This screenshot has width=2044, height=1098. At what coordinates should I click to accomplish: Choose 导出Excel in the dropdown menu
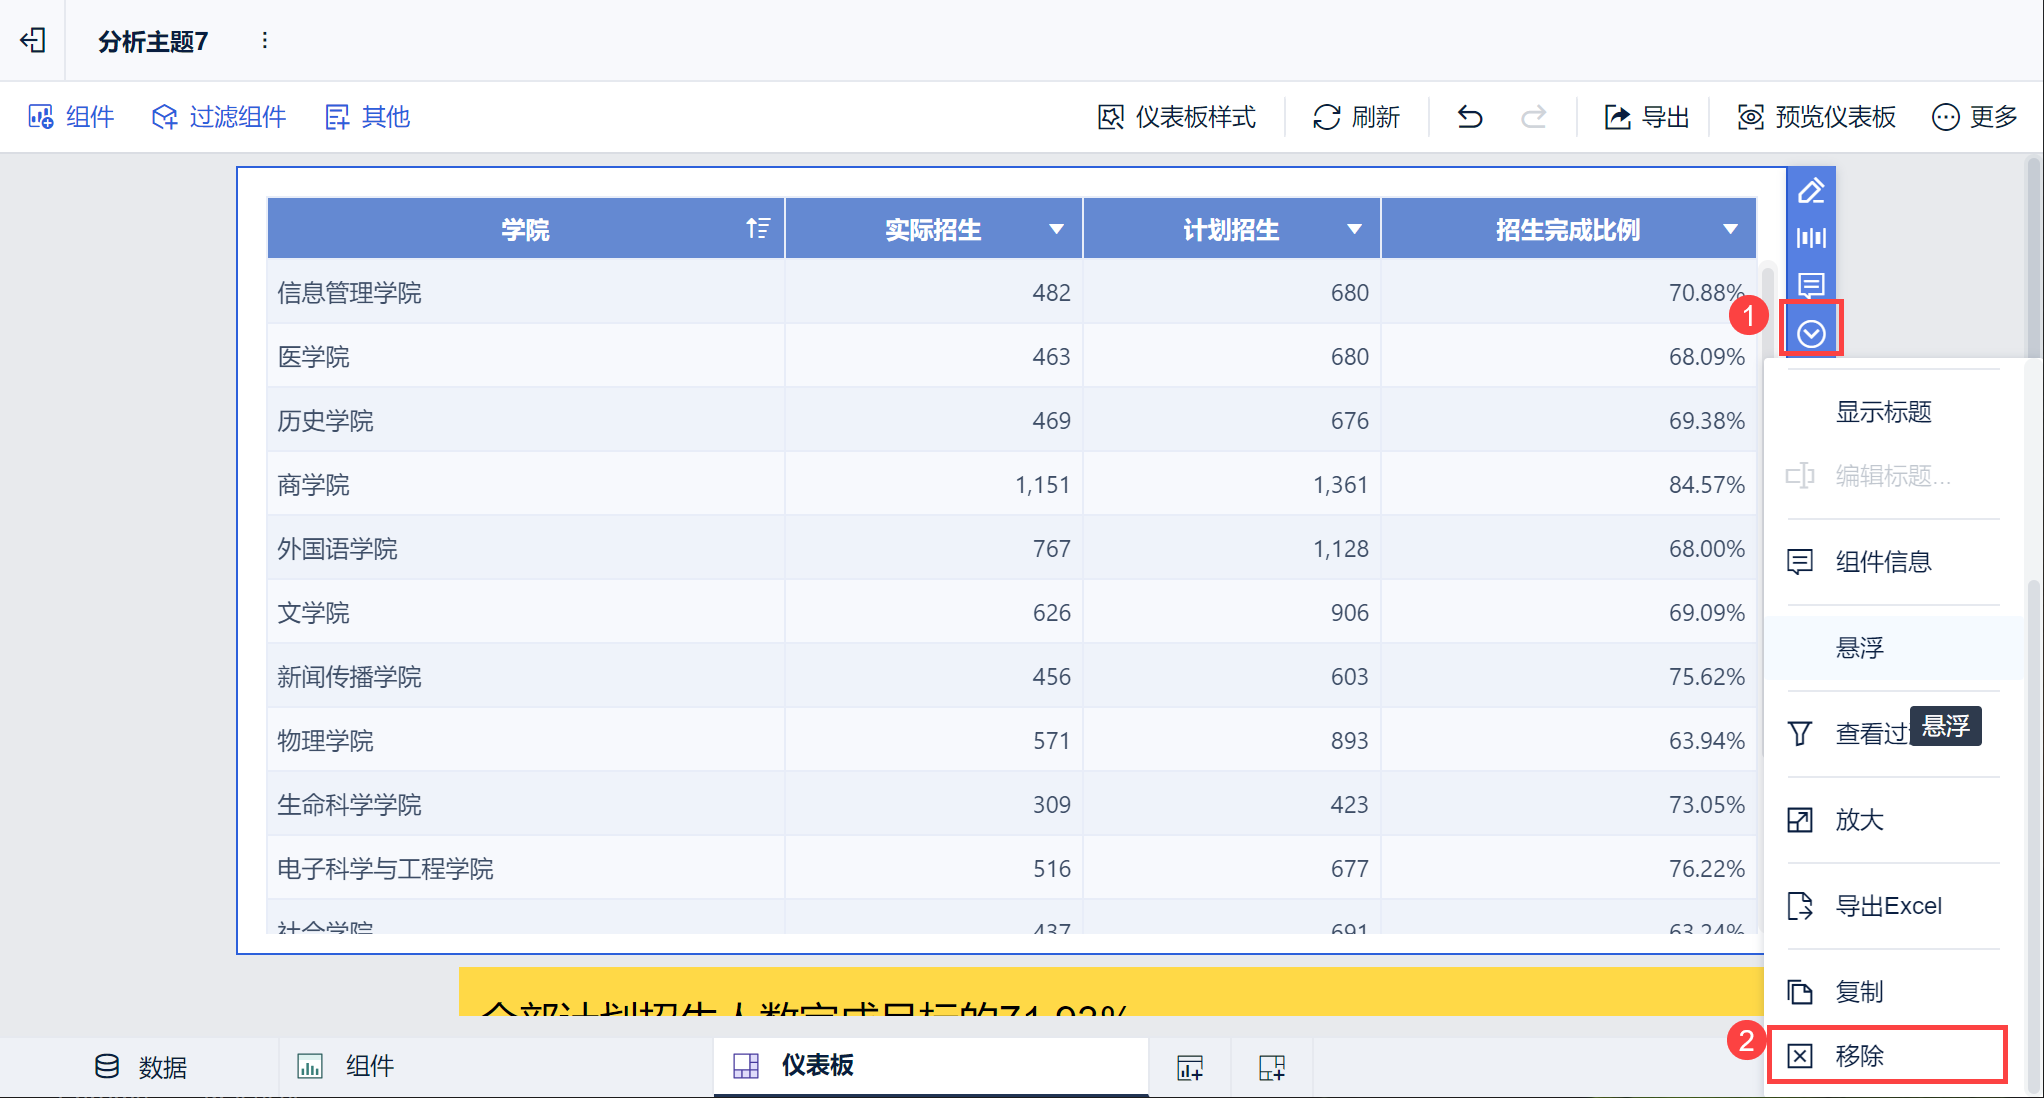pyautogui.click(x=1888, y=906)
